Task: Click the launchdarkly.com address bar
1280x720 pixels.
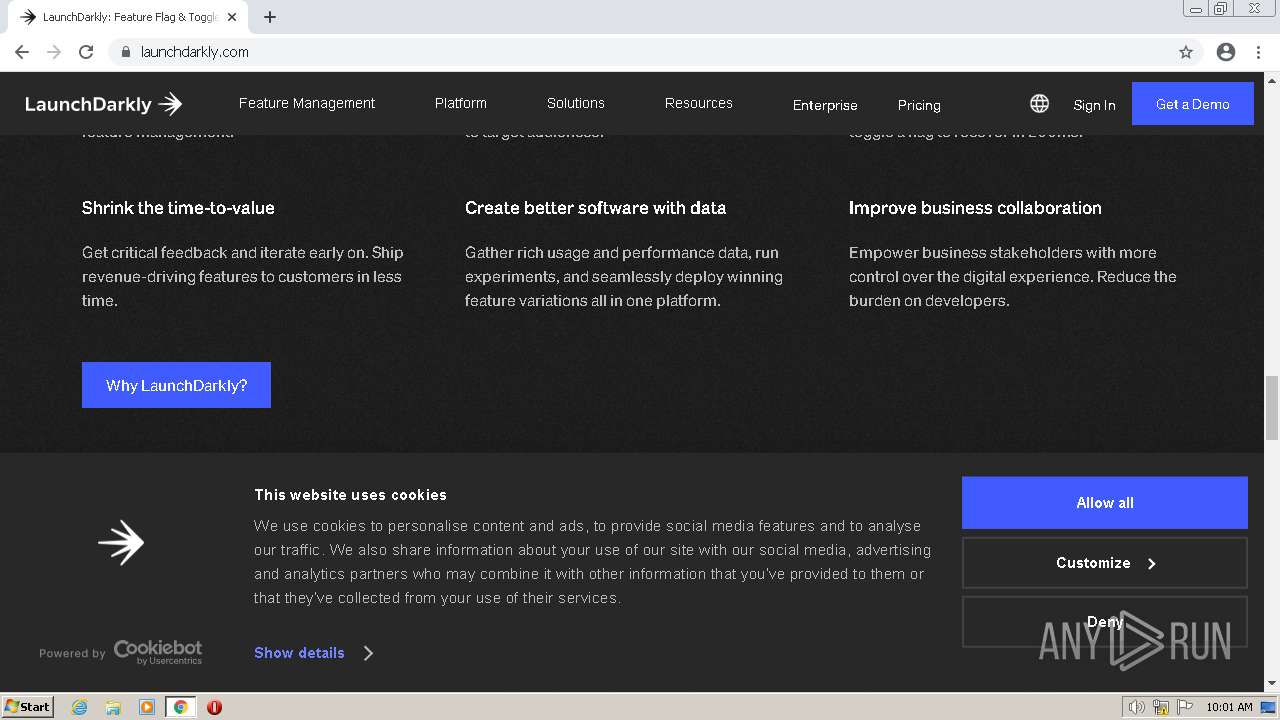Action: pyautogui.click(x=640, y=52)
